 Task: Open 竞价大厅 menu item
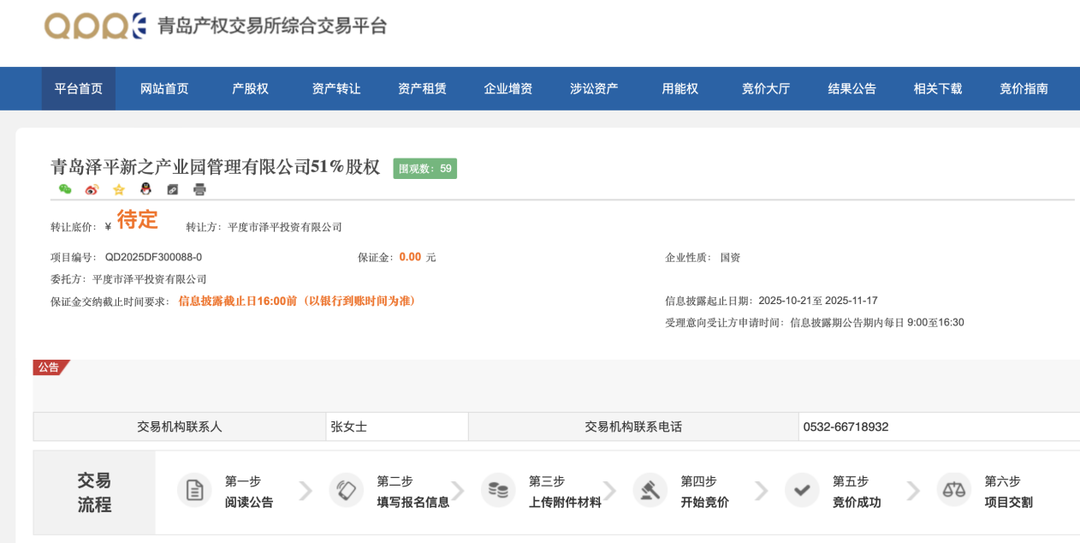(x=766, y=89)
